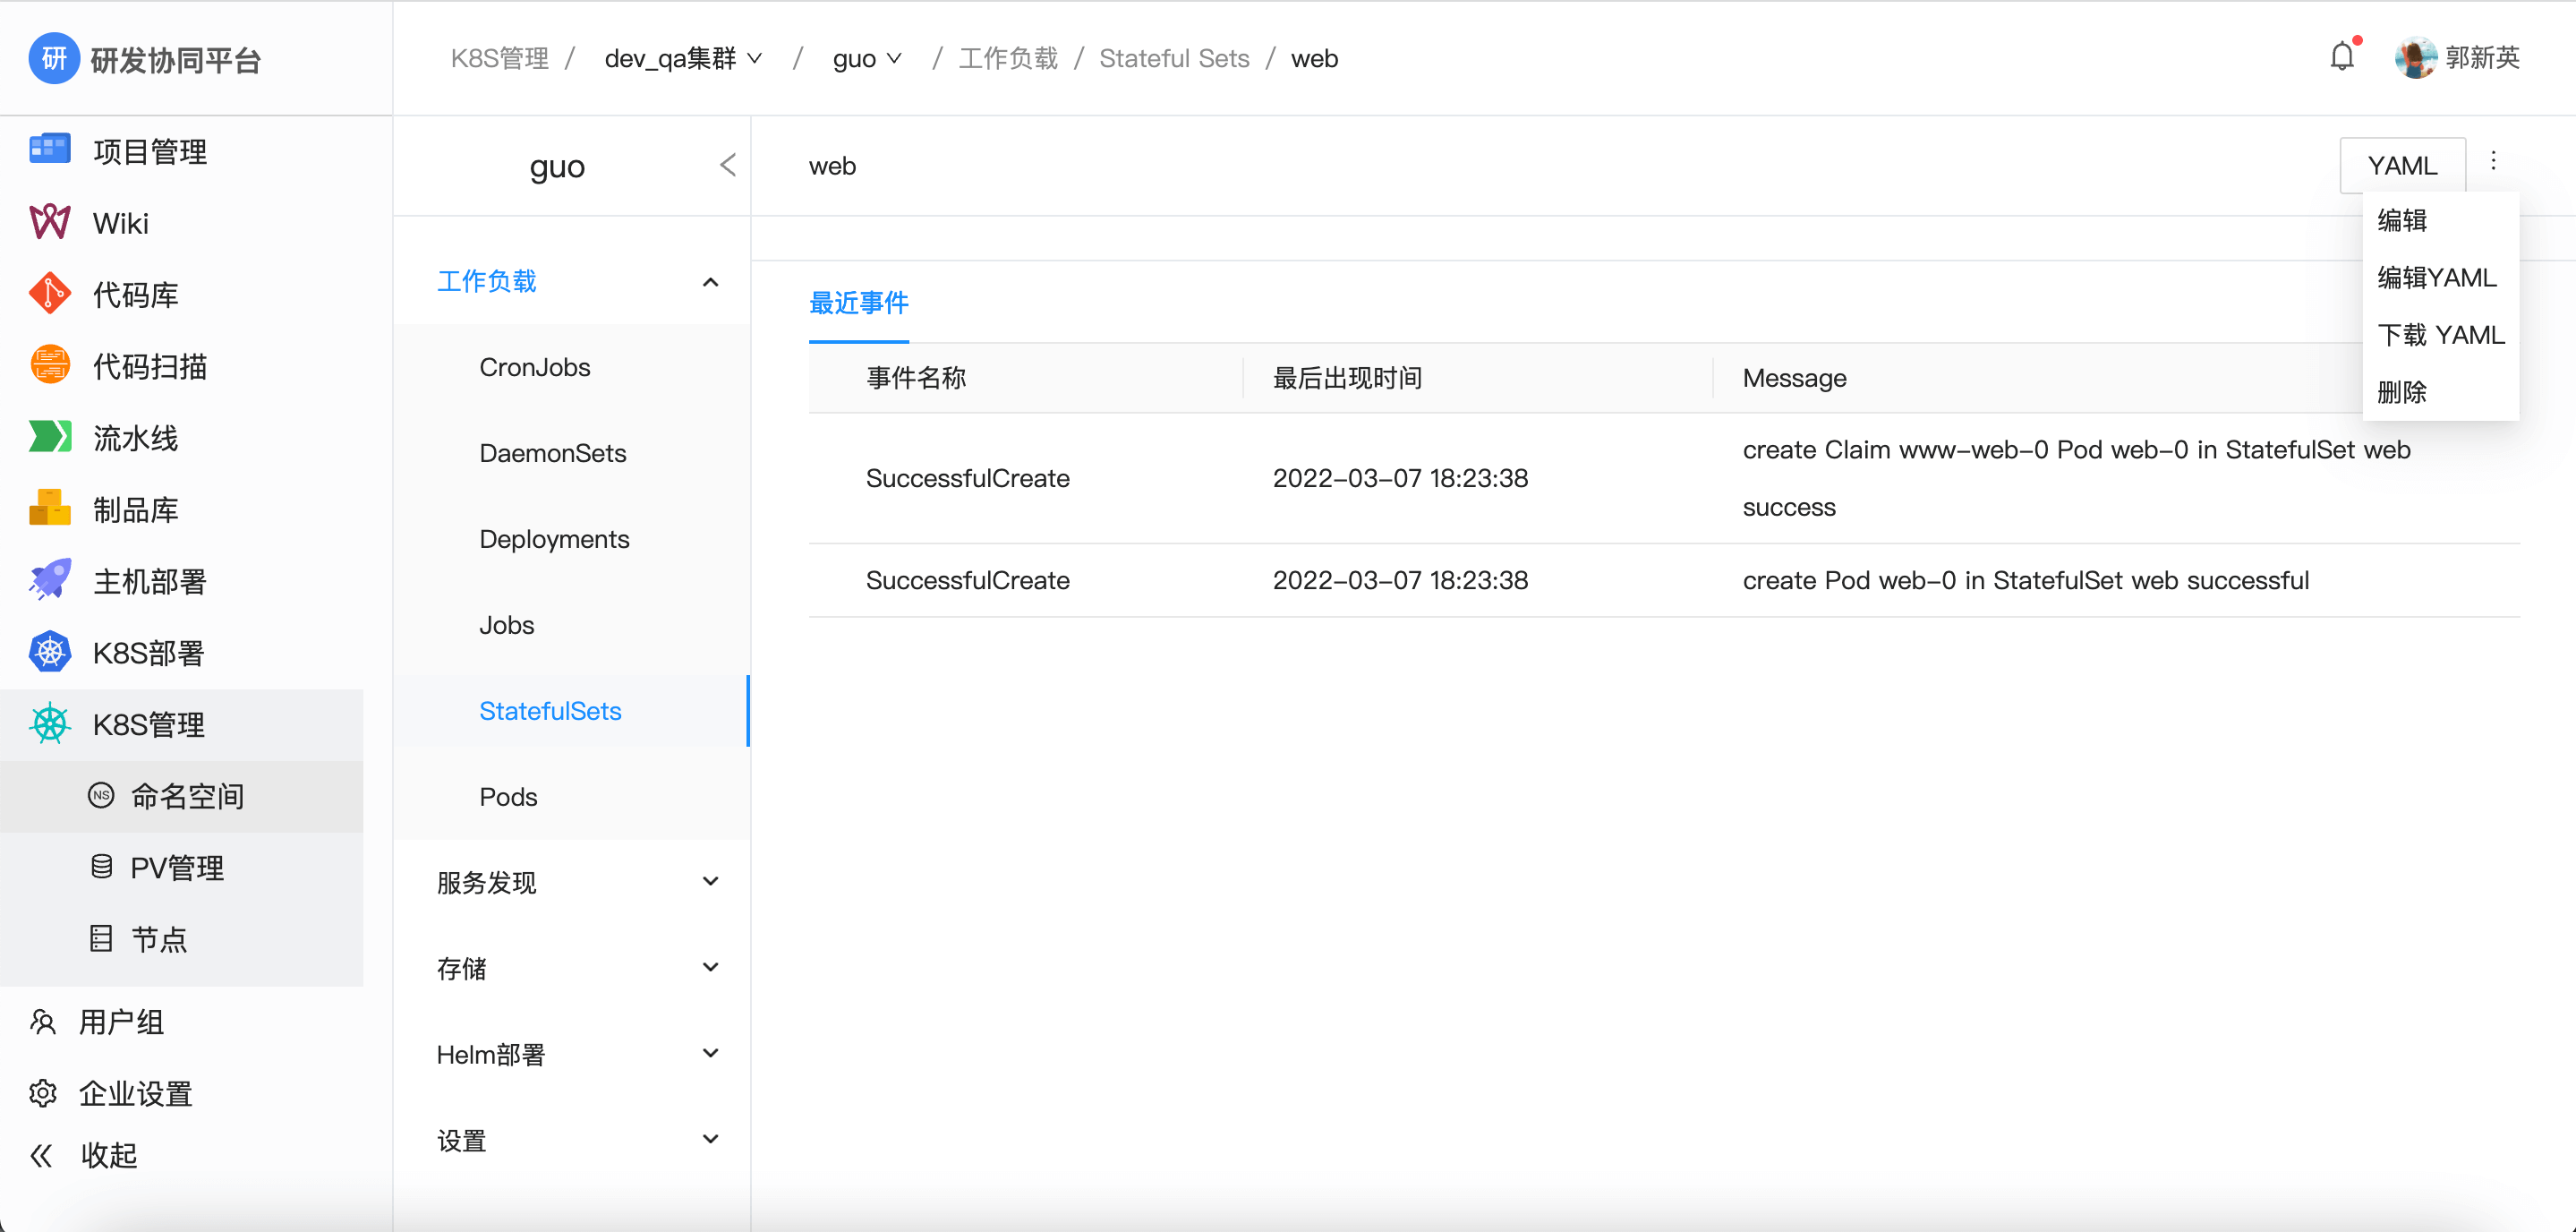Viewport: 2576px width, 1232px height.
Task: Open the guo namespace dropdown in breadcrumb
Action: [866, 58]
